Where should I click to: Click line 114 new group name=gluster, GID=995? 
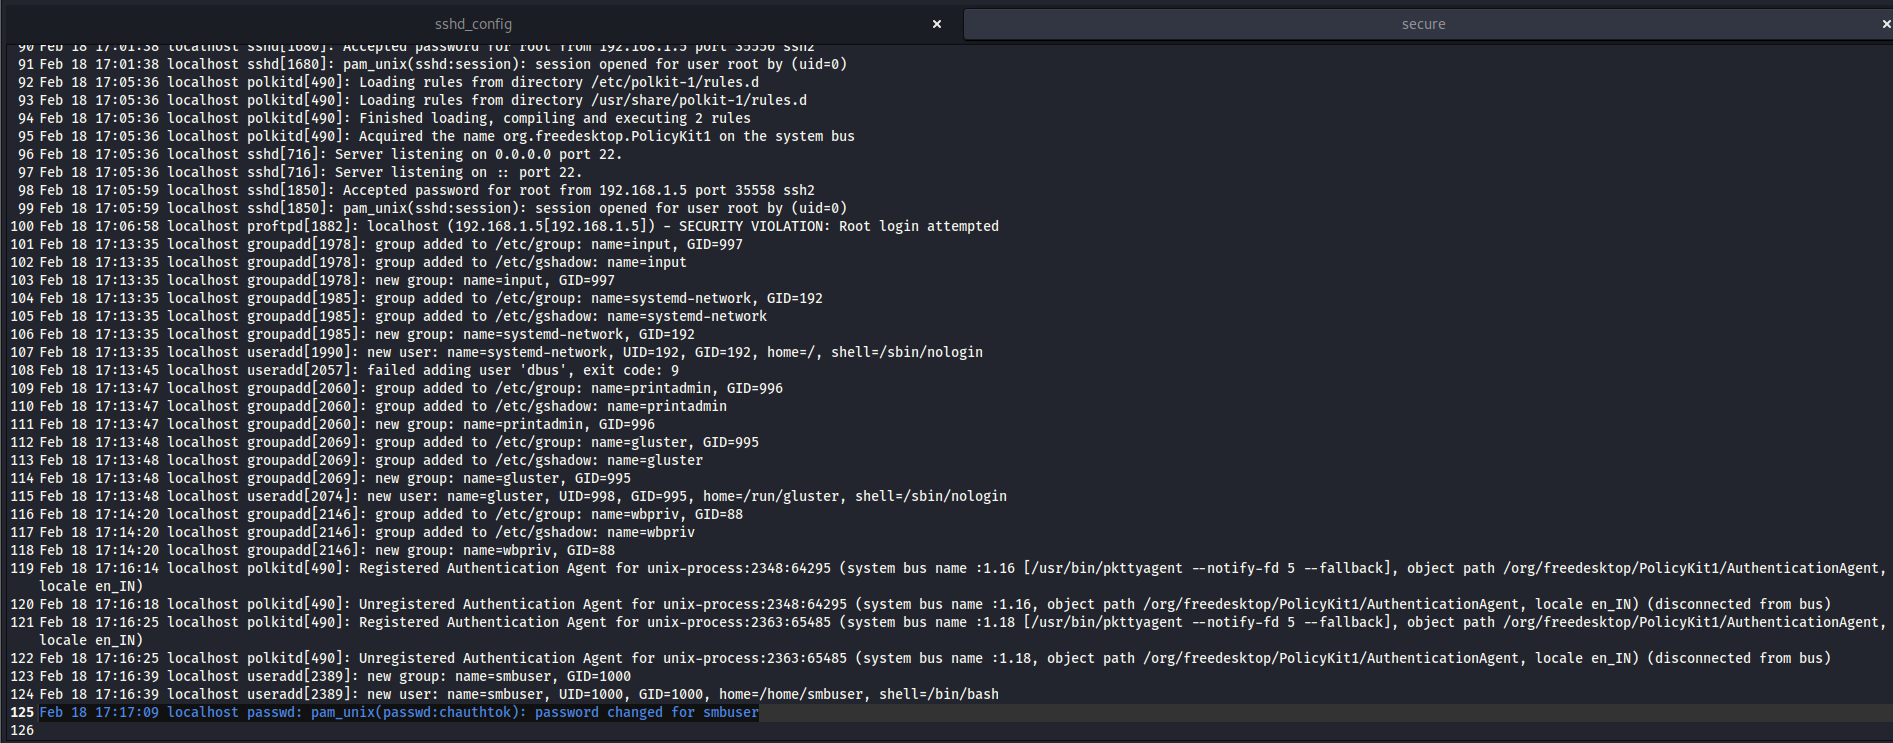(335, 478)
